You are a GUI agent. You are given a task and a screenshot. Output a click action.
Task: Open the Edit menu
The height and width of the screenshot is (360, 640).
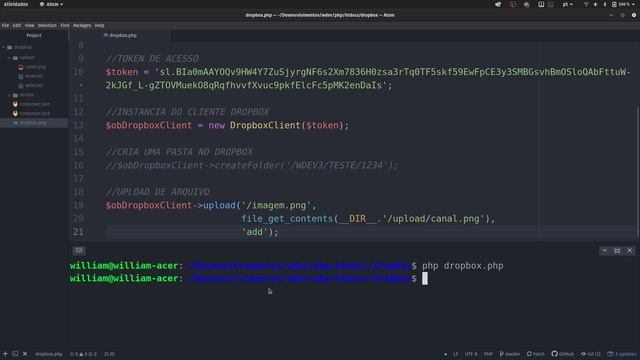17,25
